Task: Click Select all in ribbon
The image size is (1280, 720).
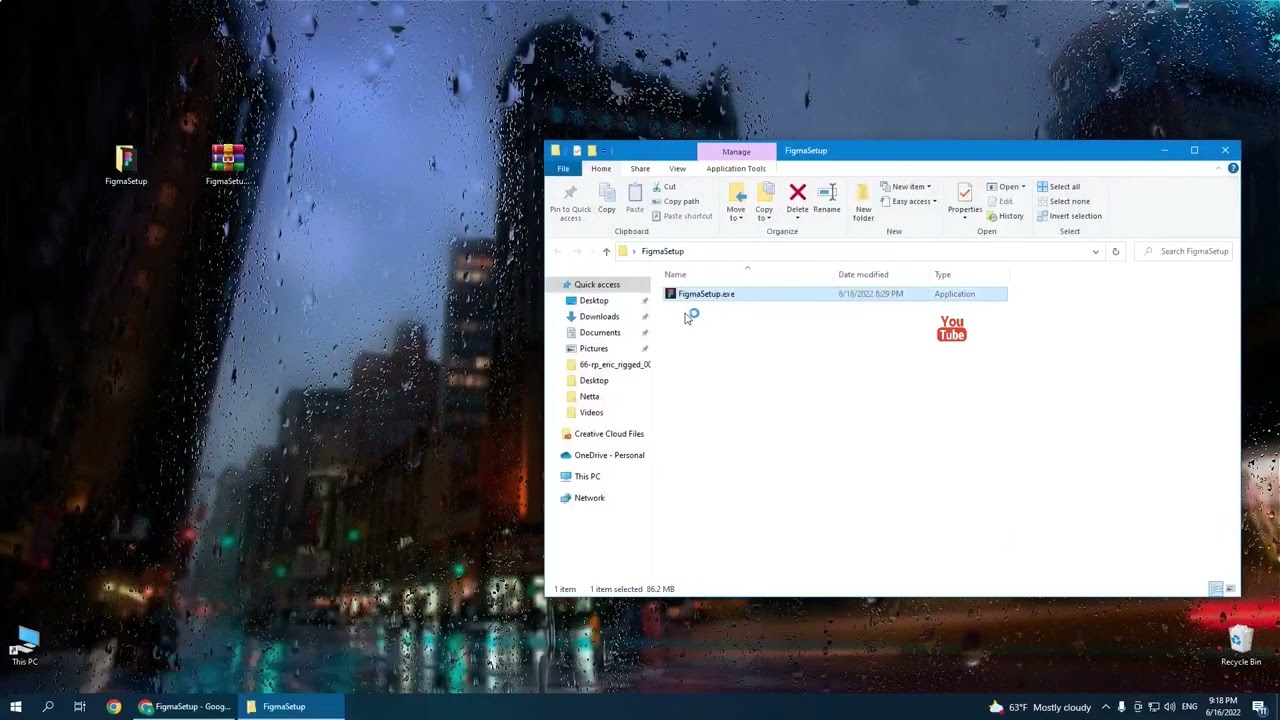Action: click(1058, 187)
